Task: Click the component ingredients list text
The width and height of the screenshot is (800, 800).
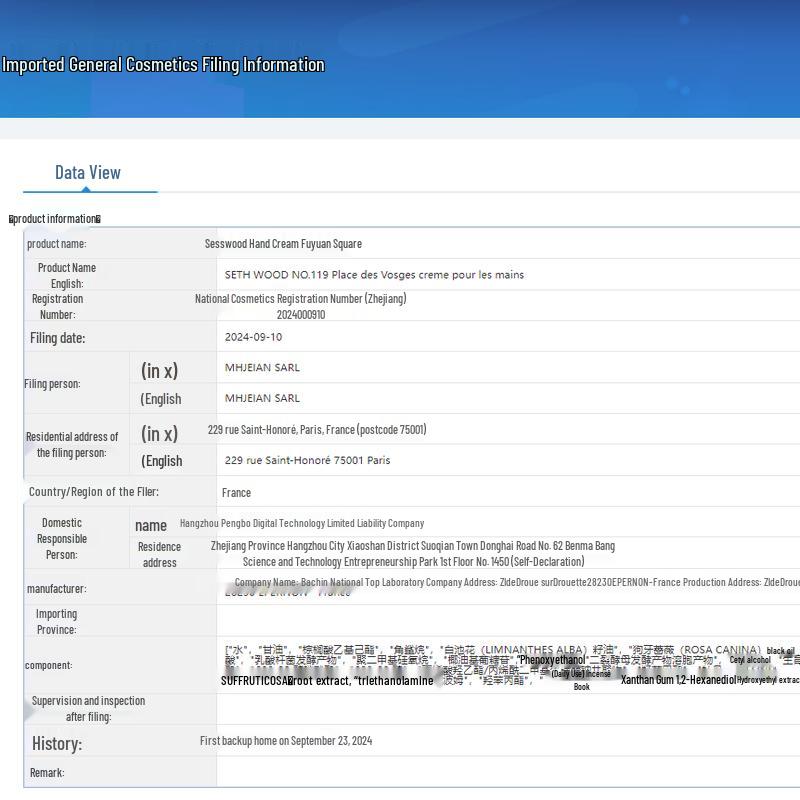Action: 500,665
